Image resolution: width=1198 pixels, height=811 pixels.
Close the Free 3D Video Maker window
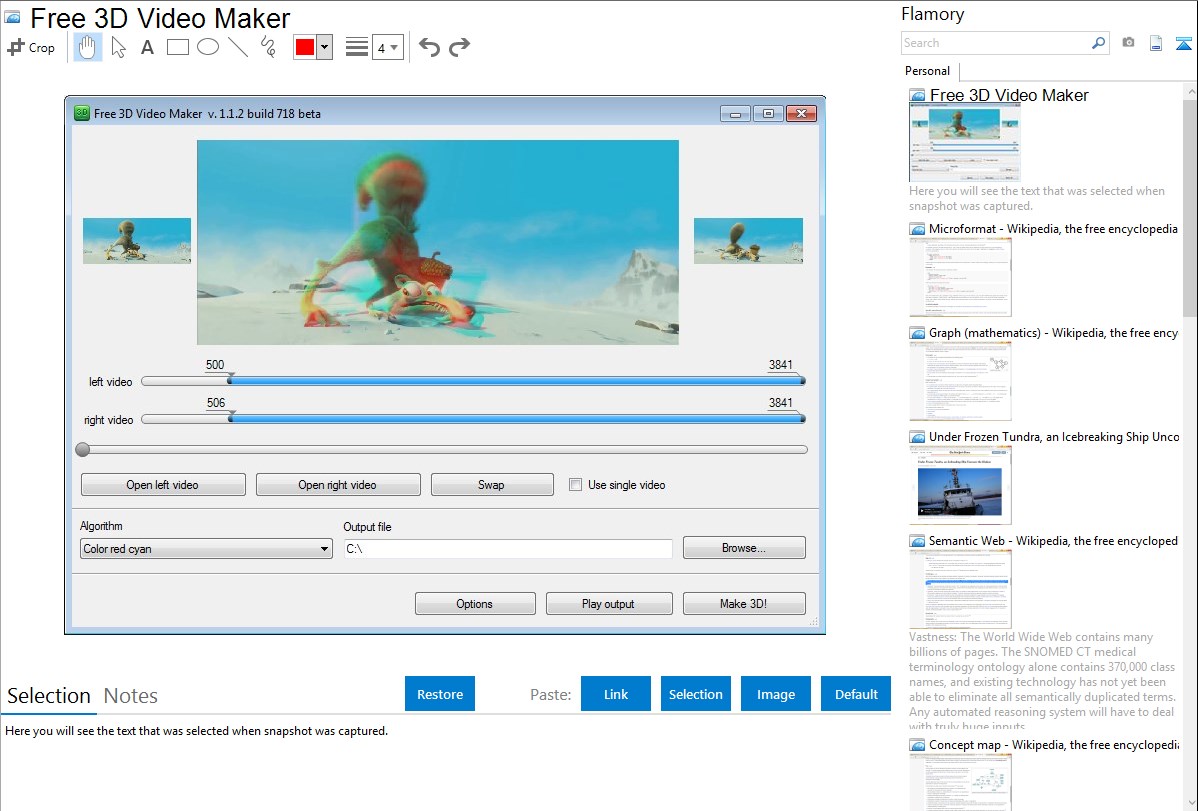tap(801, 114)
